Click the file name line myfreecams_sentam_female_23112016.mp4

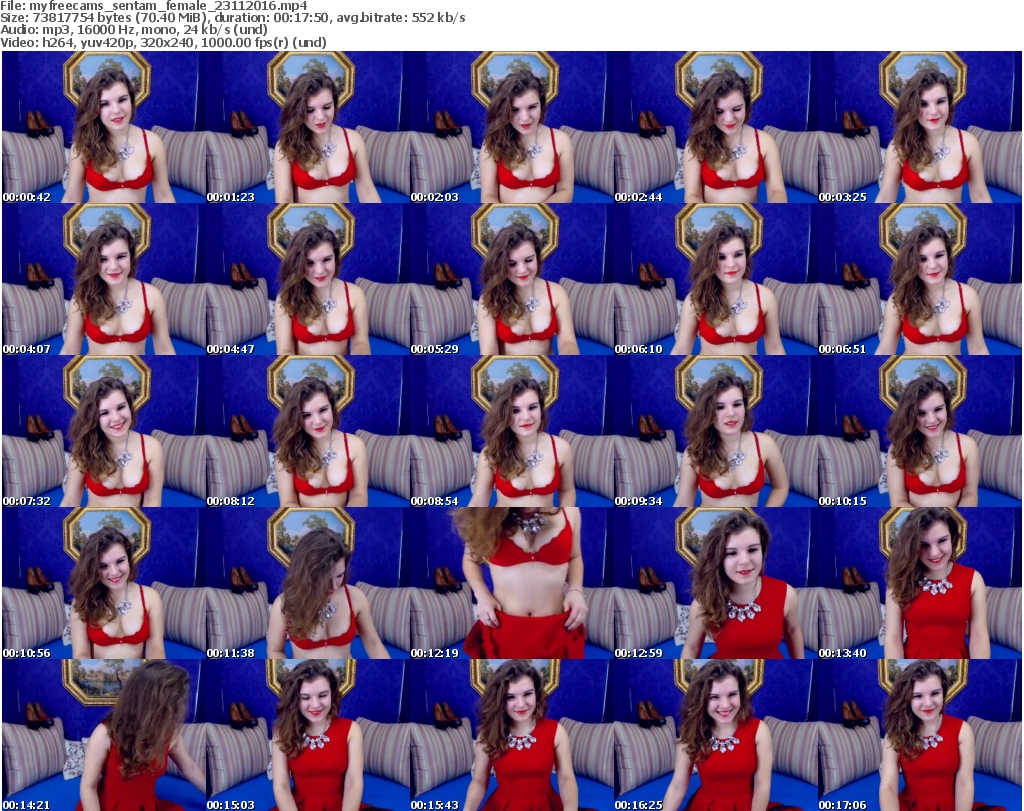click(153, 6)
